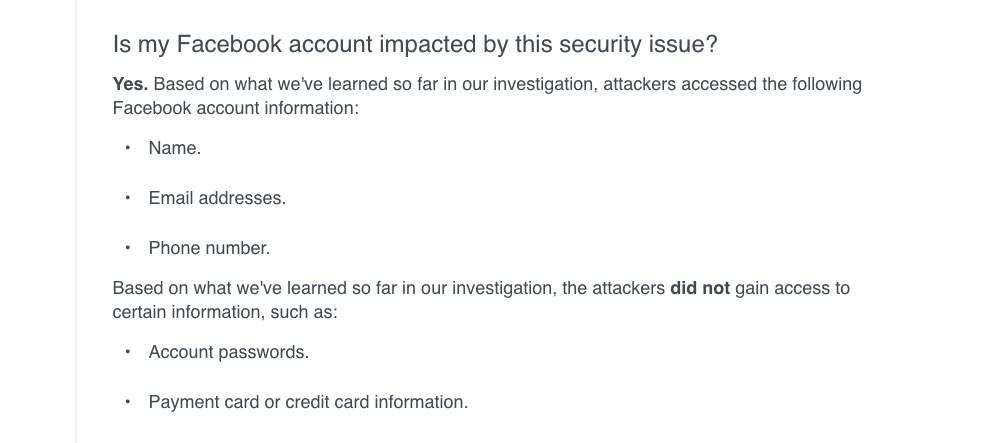The image size is (997, 443).
Task: Click the bold "did not" text
Action: click(x=700, y=289)
